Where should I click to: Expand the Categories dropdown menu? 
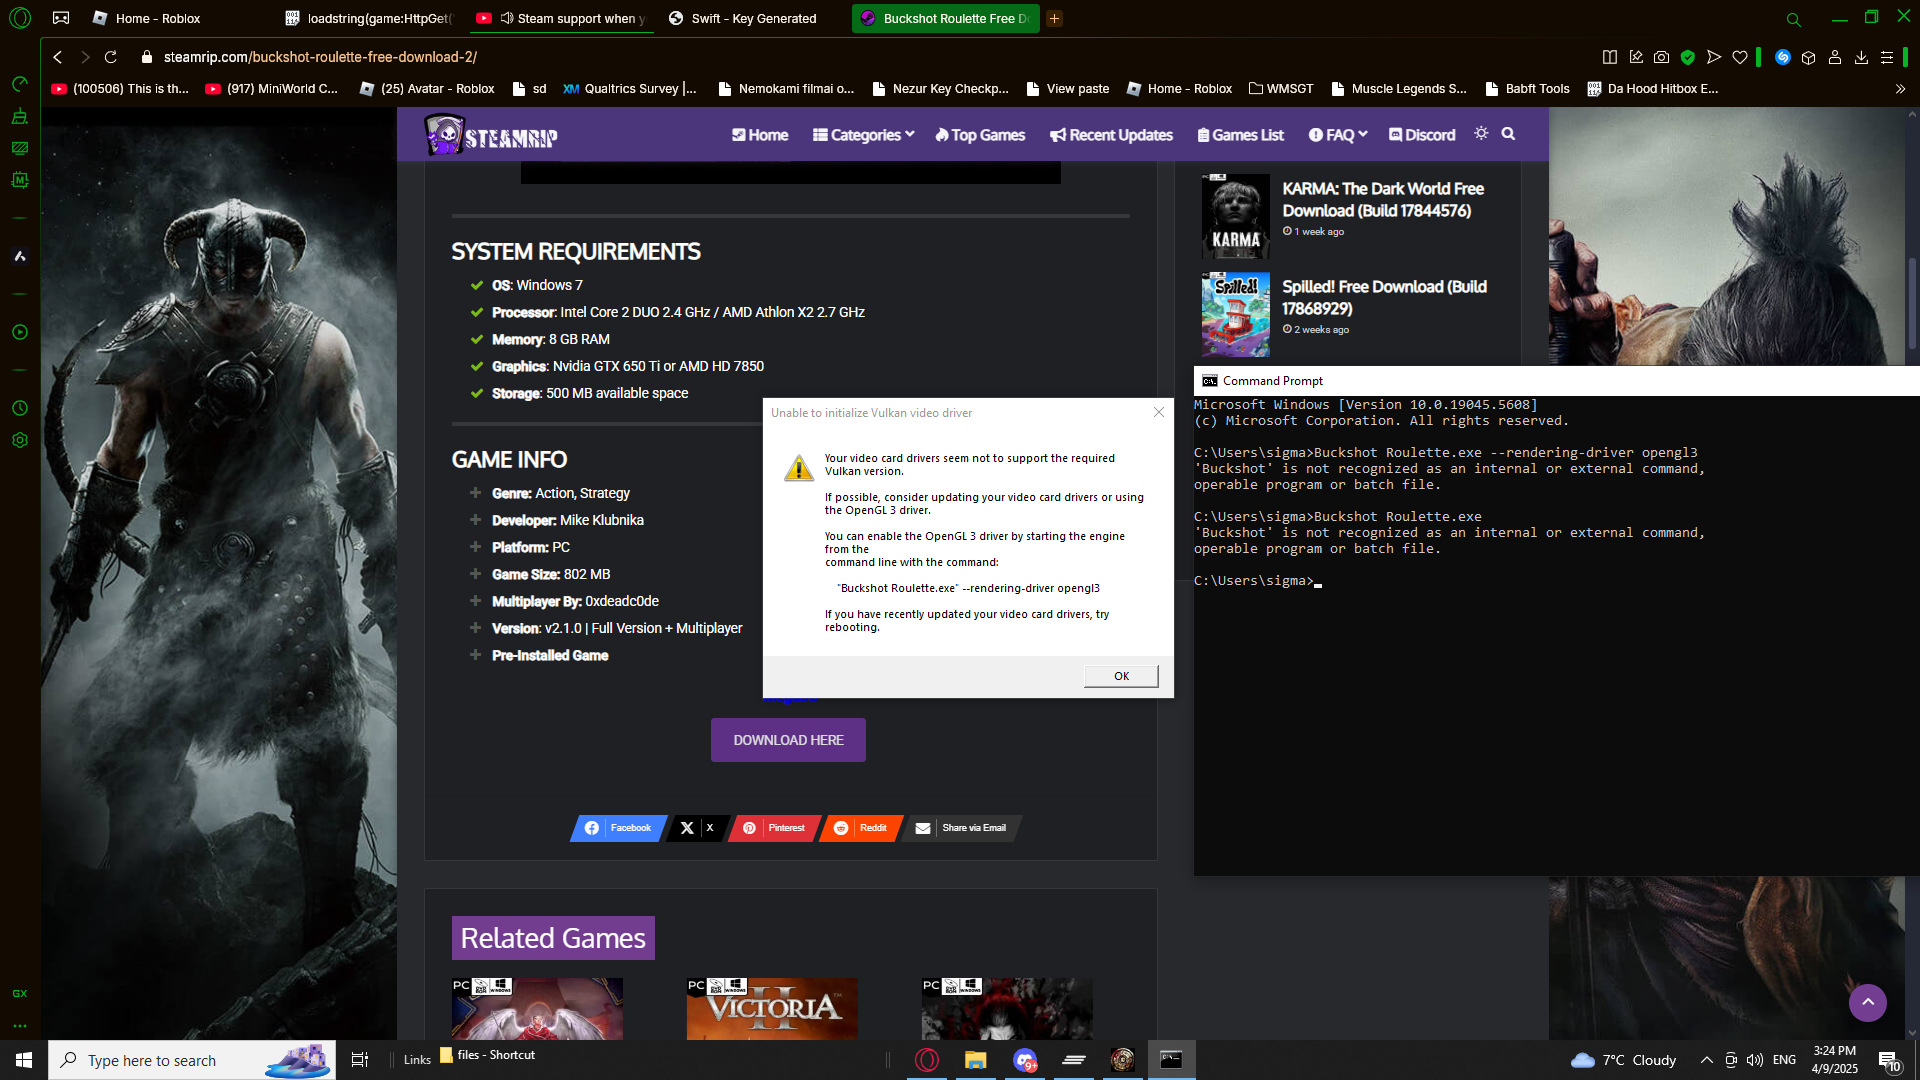(863, 135)
